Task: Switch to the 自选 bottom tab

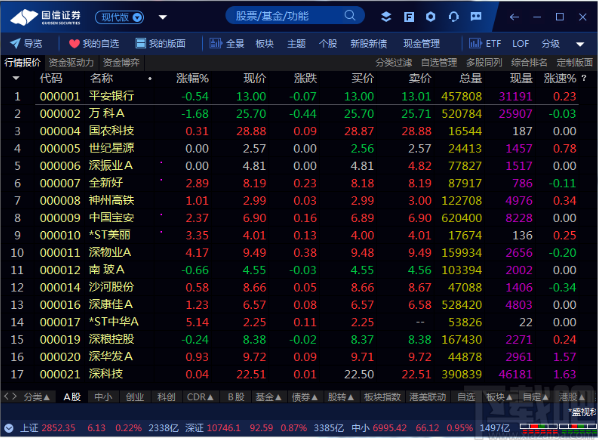Action: point(466,397)
